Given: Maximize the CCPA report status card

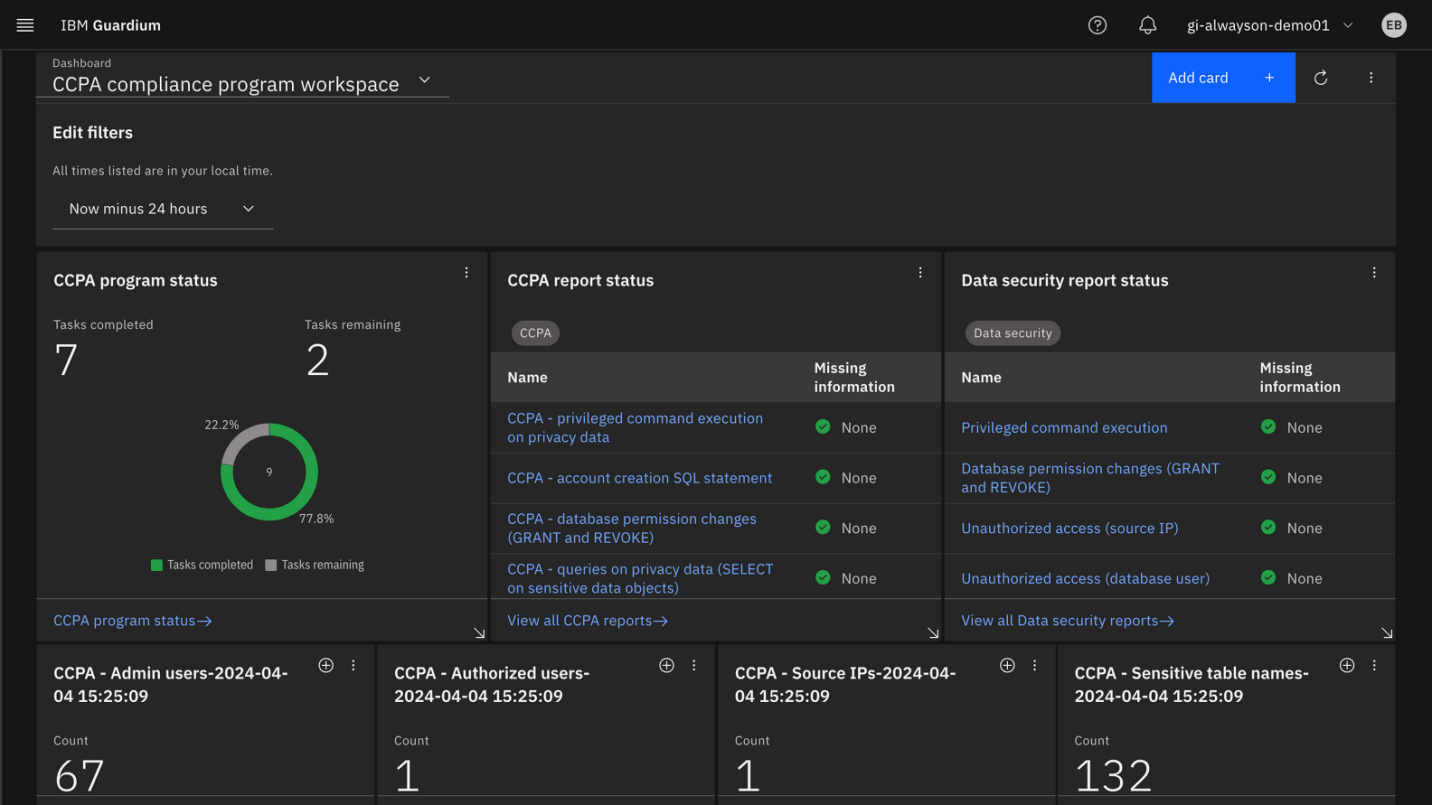Looking at the screenshot, I should [933, 631].
